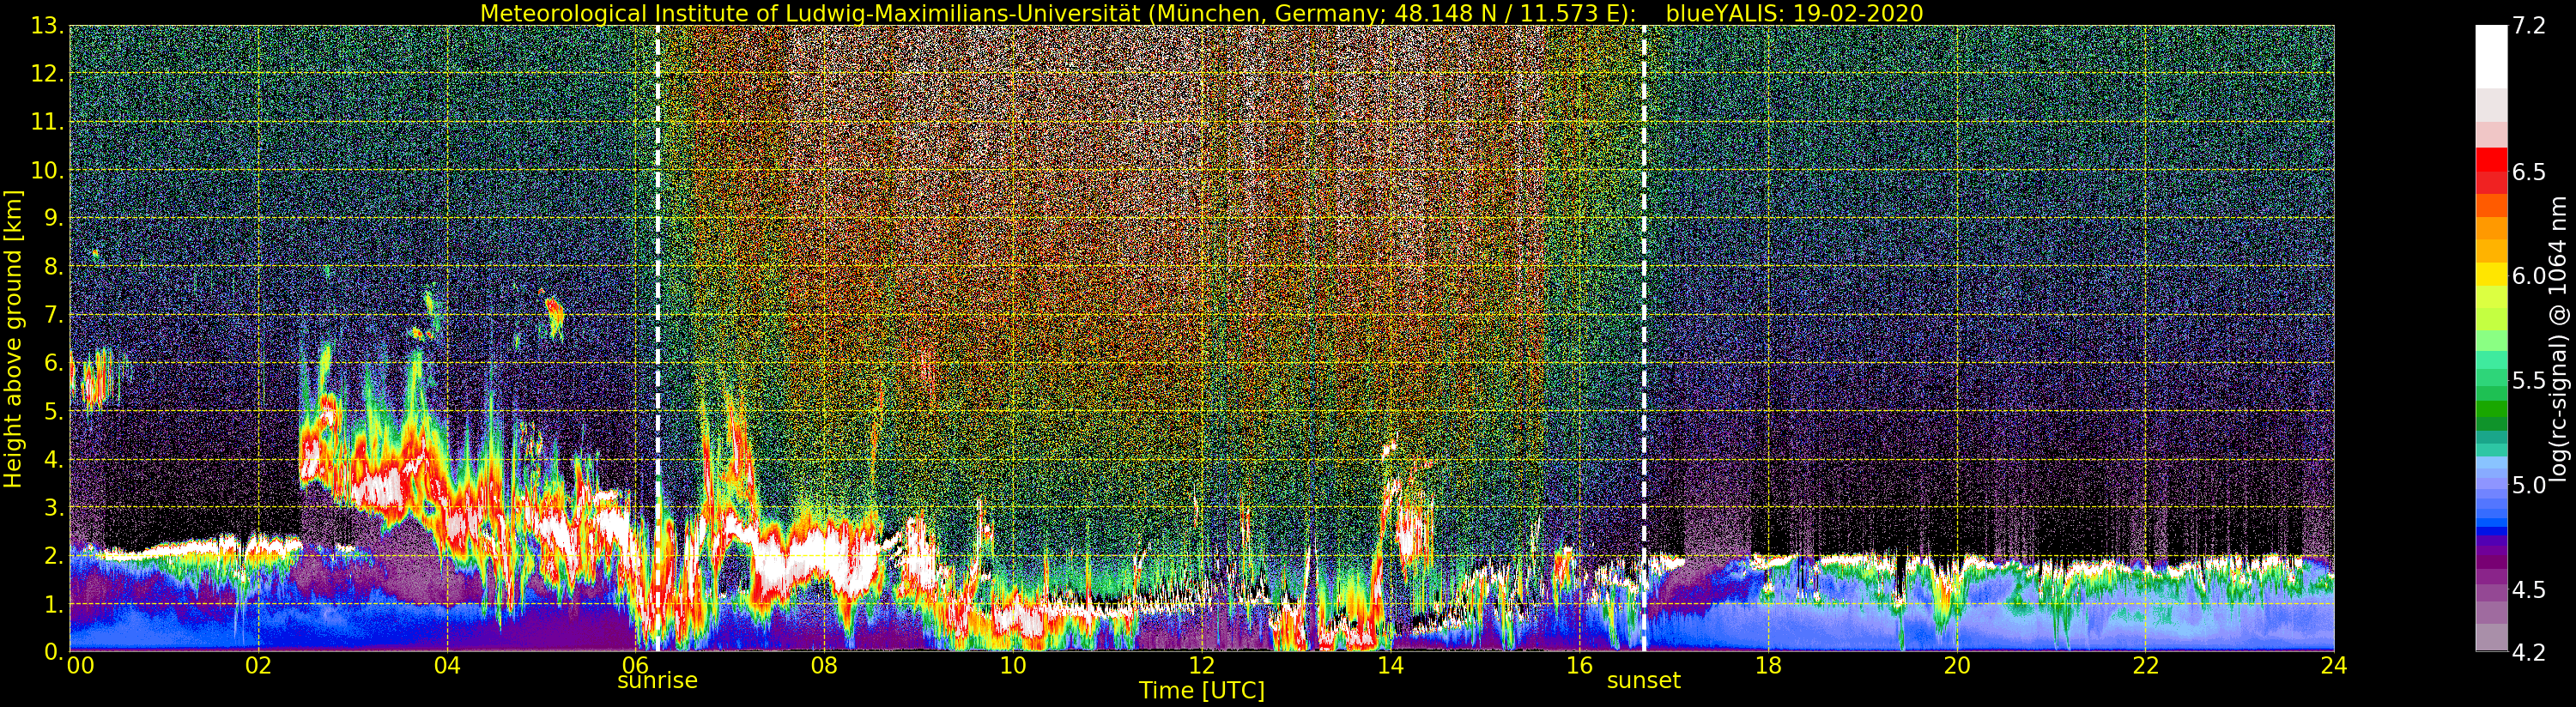The height and width of the screenshot is (707, 2576).
Task: Select the 'sunrise' label below the time axis
Action: [657, 681]
